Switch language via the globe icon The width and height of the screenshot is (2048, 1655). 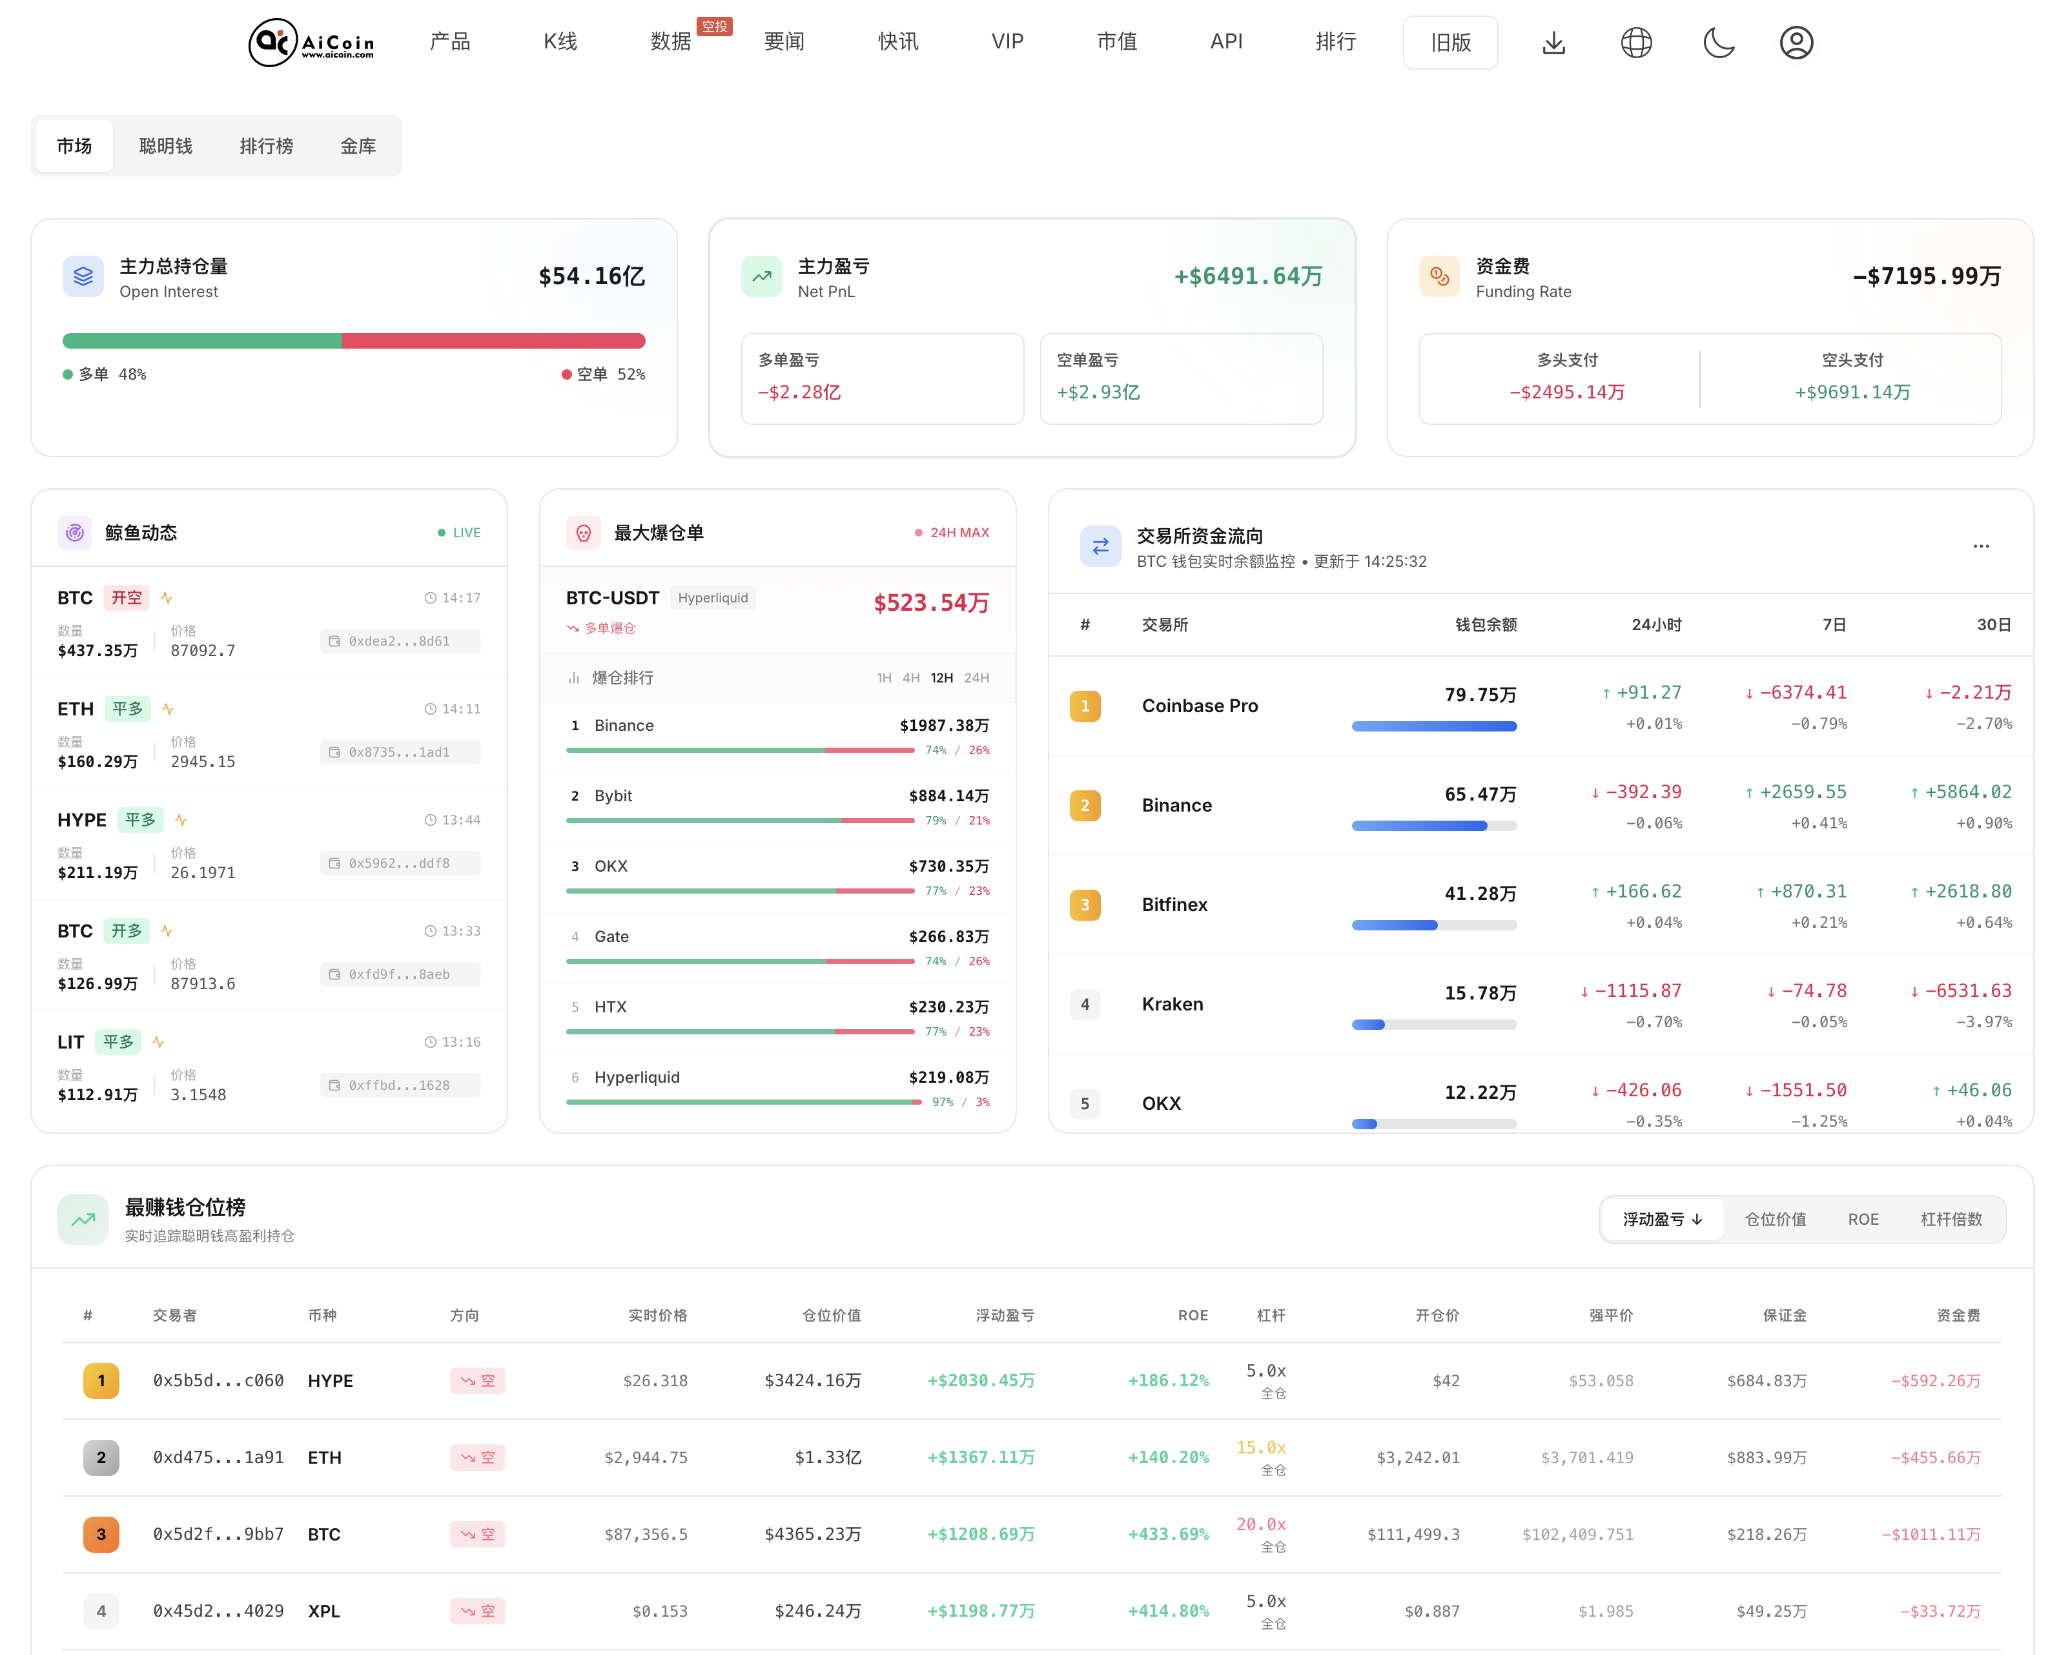[1636, 42]
